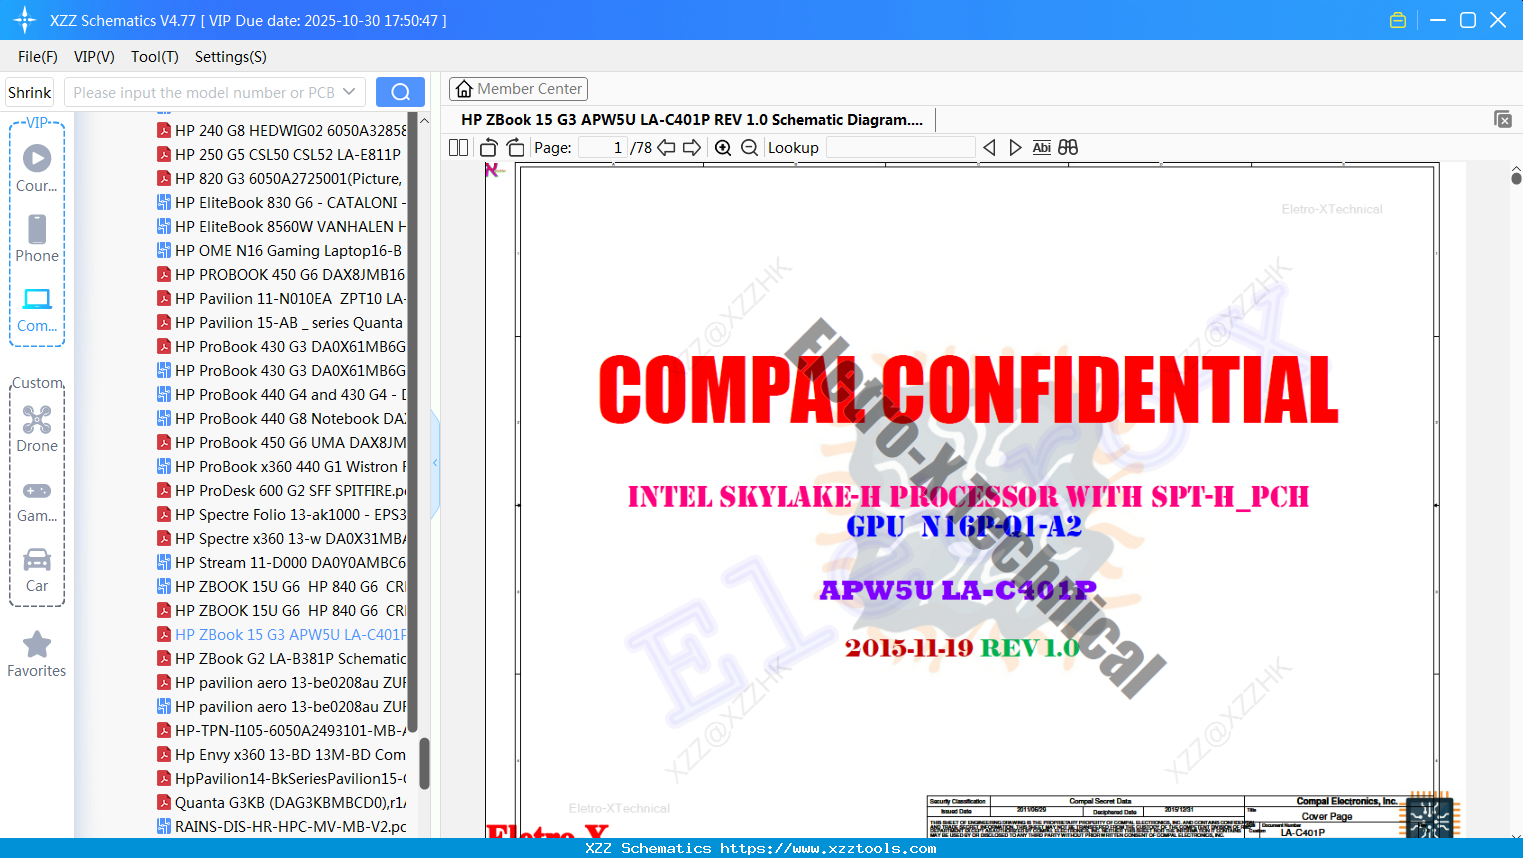Screen dimensions: 1523x858
Task: Open the Settings(S) menu
Action: (x=231, y=57)
